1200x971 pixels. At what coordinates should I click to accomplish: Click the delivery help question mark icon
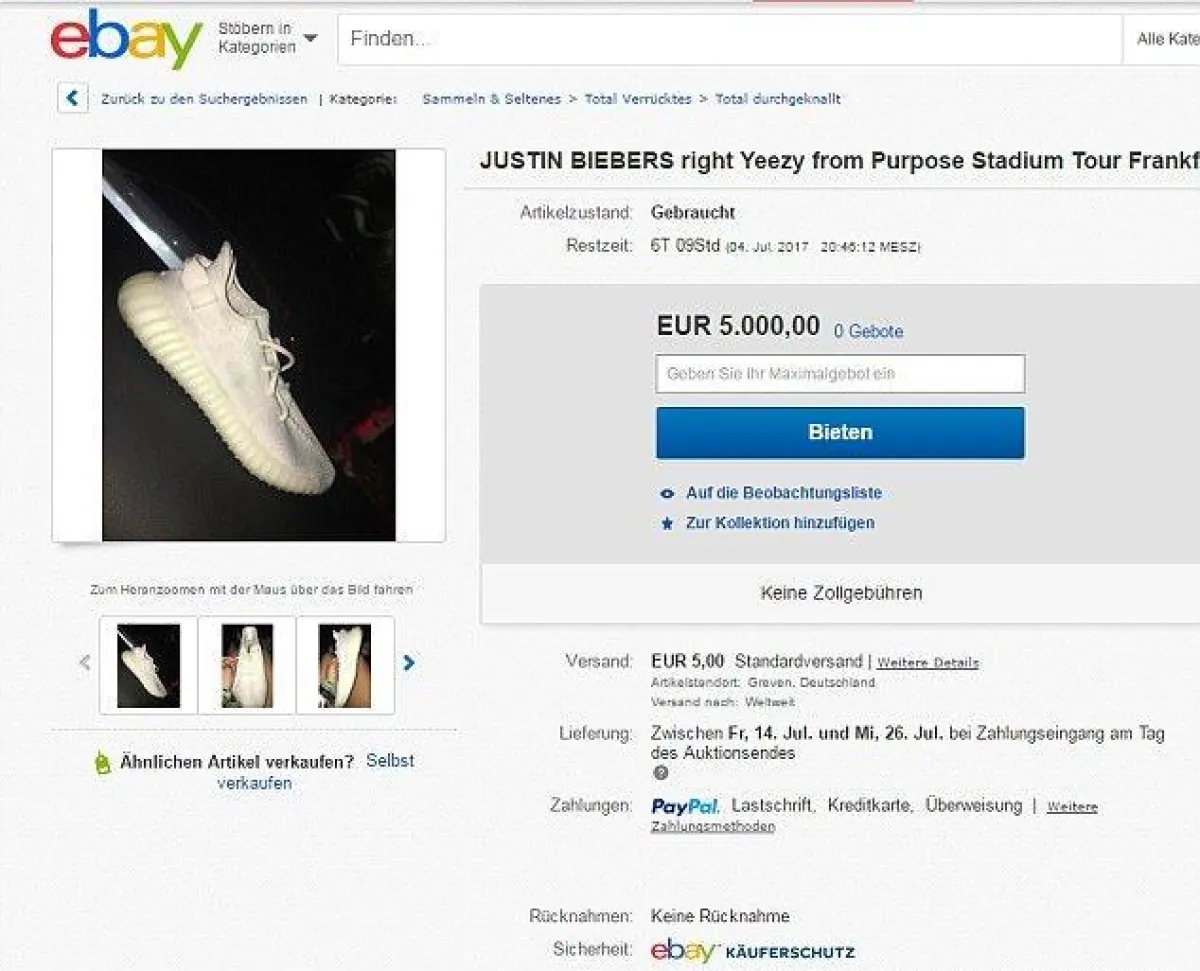pyautogui.click(x=660, y=773)
